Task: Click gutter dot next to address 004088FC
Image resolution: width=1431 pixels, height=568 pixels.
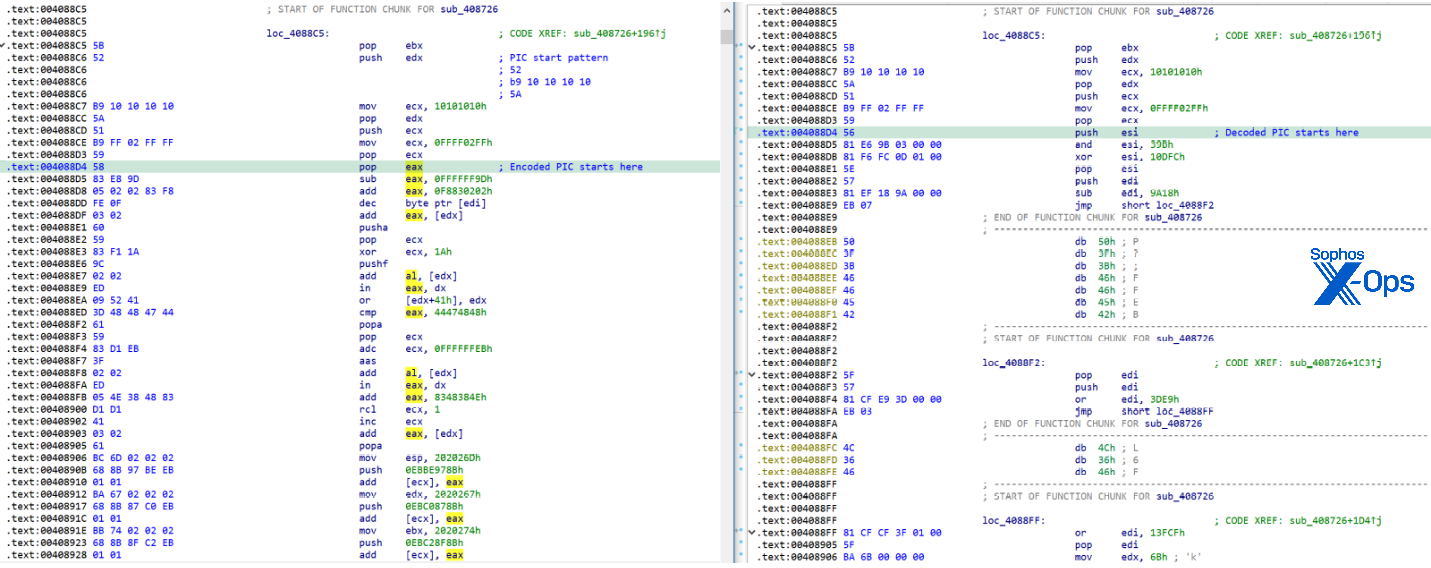Action: (x=739, y=448)
